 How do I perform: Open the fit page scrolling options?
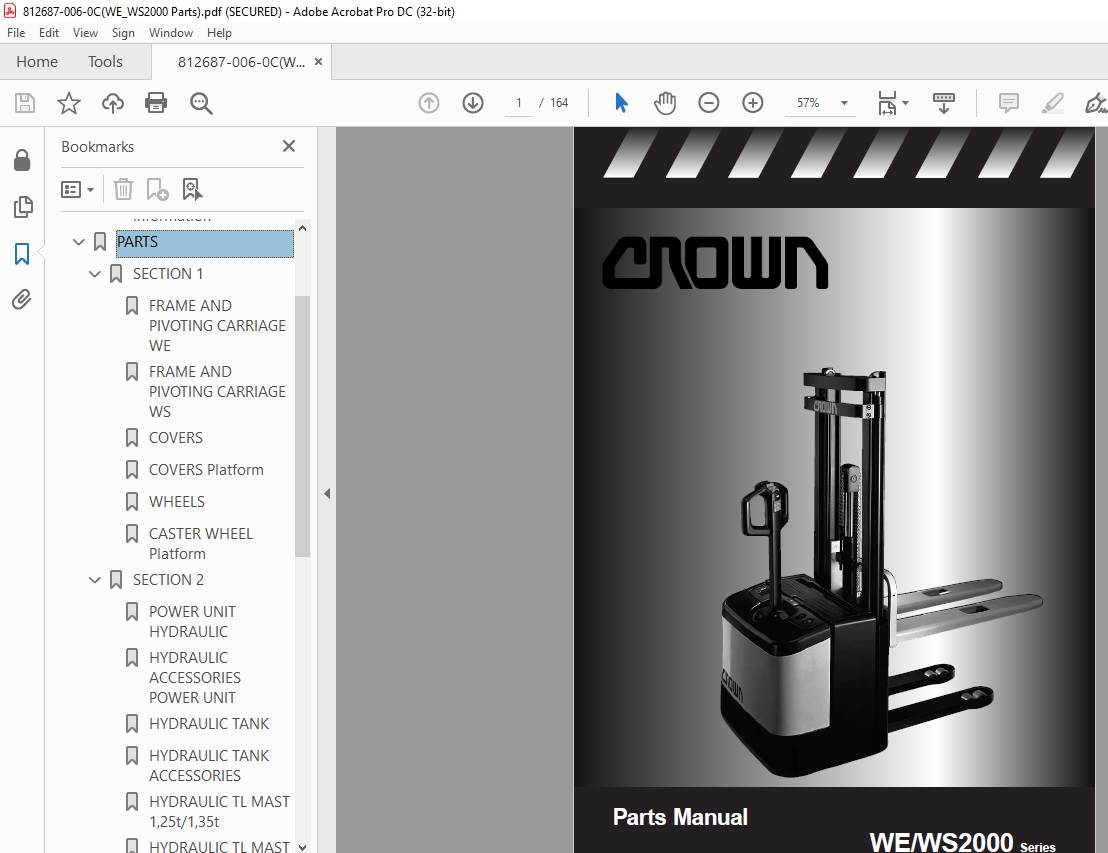click(893, 103)
